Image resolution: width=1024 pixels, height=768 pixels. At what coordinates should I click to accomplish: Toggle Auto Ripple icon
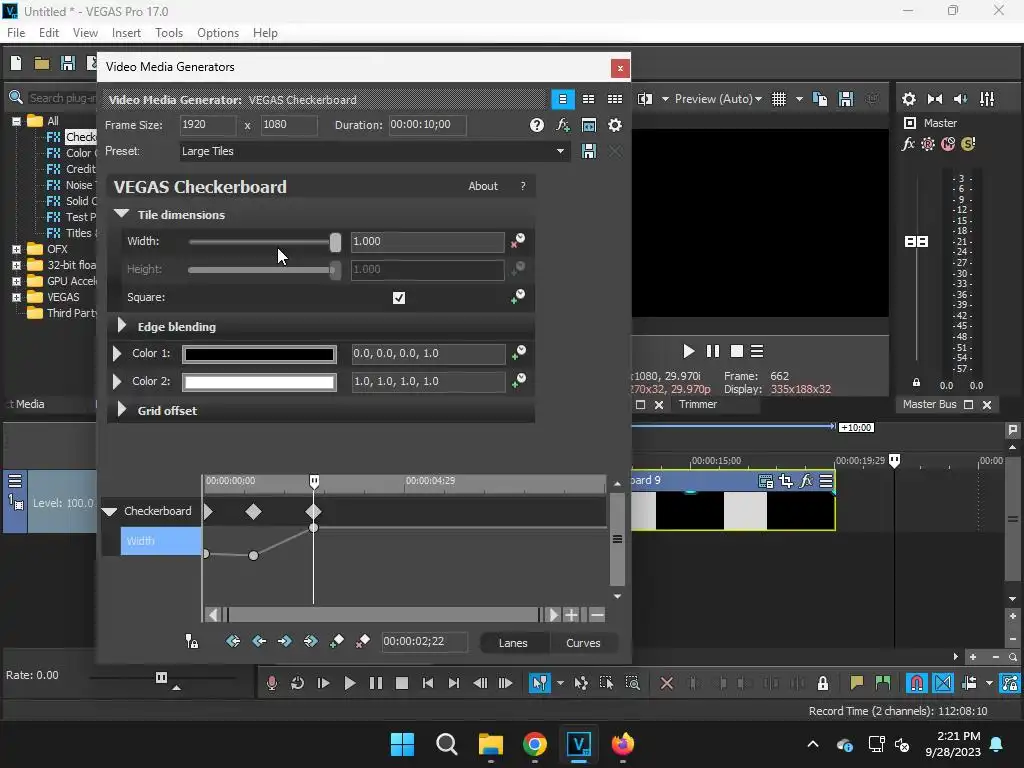coord(969,683)
